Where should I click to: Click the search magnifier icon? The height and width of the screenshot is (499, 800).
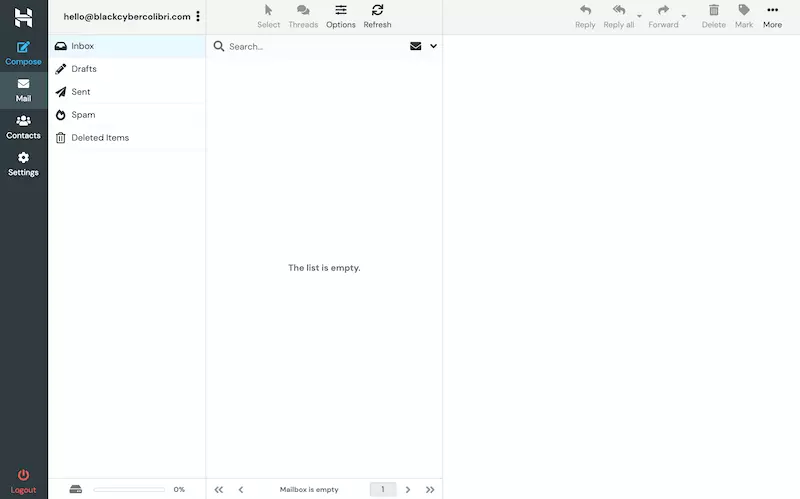[x=219, y=46]
